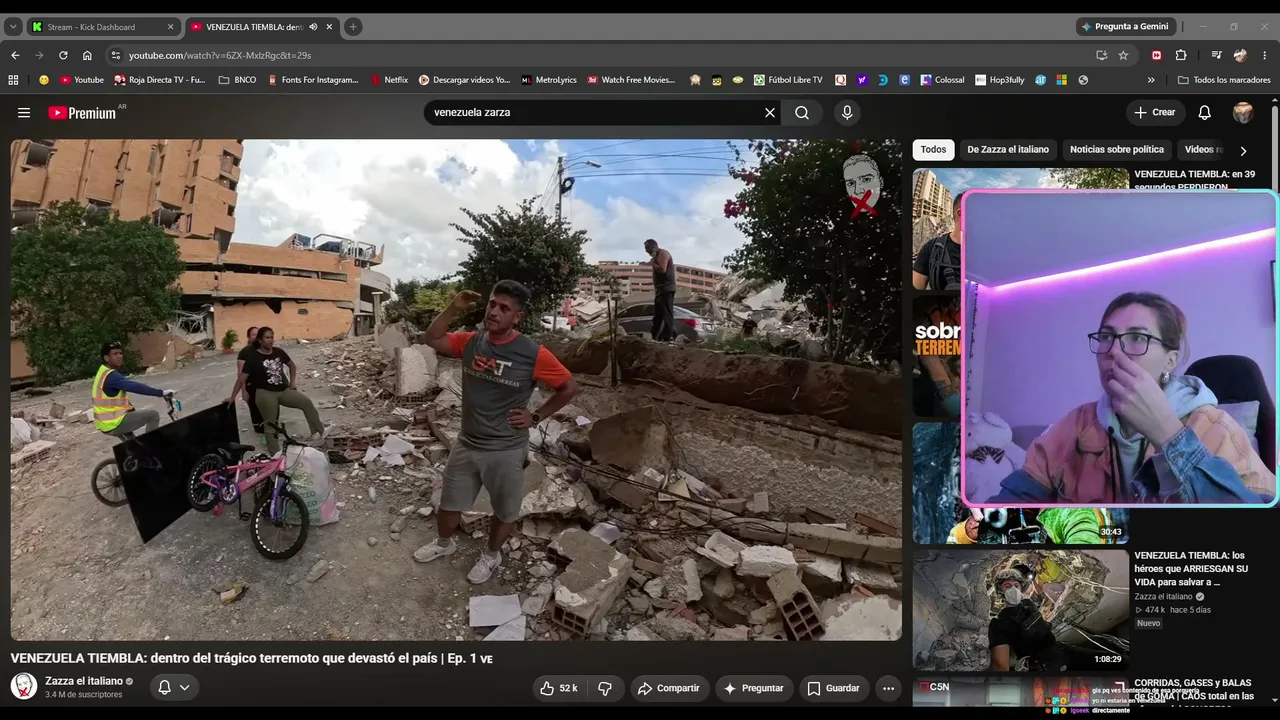
Task: Install or cast using address bar screen icon
Action: 1101,55
